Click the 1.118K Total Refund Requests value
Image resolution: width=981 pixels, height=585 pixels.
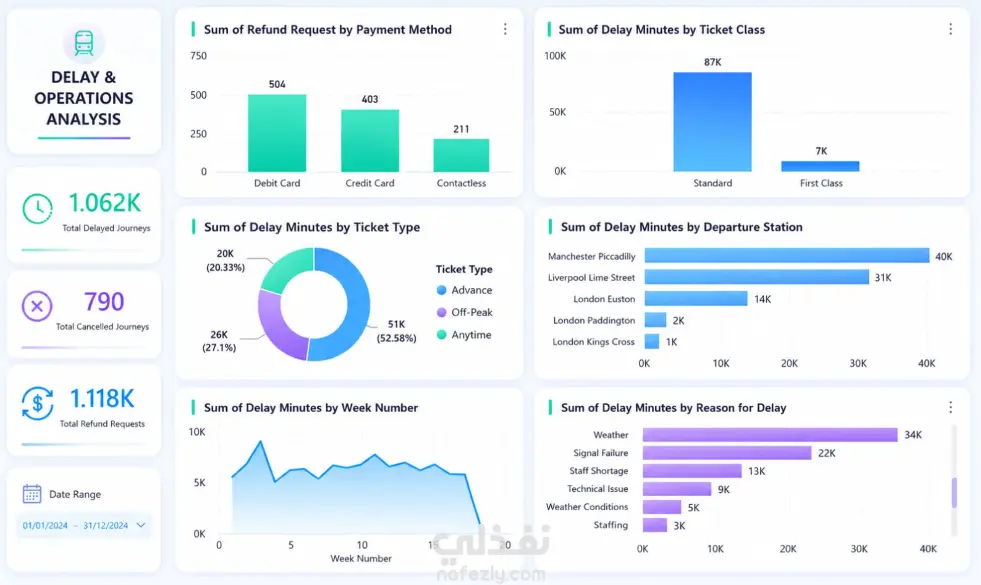pos(101,399)
